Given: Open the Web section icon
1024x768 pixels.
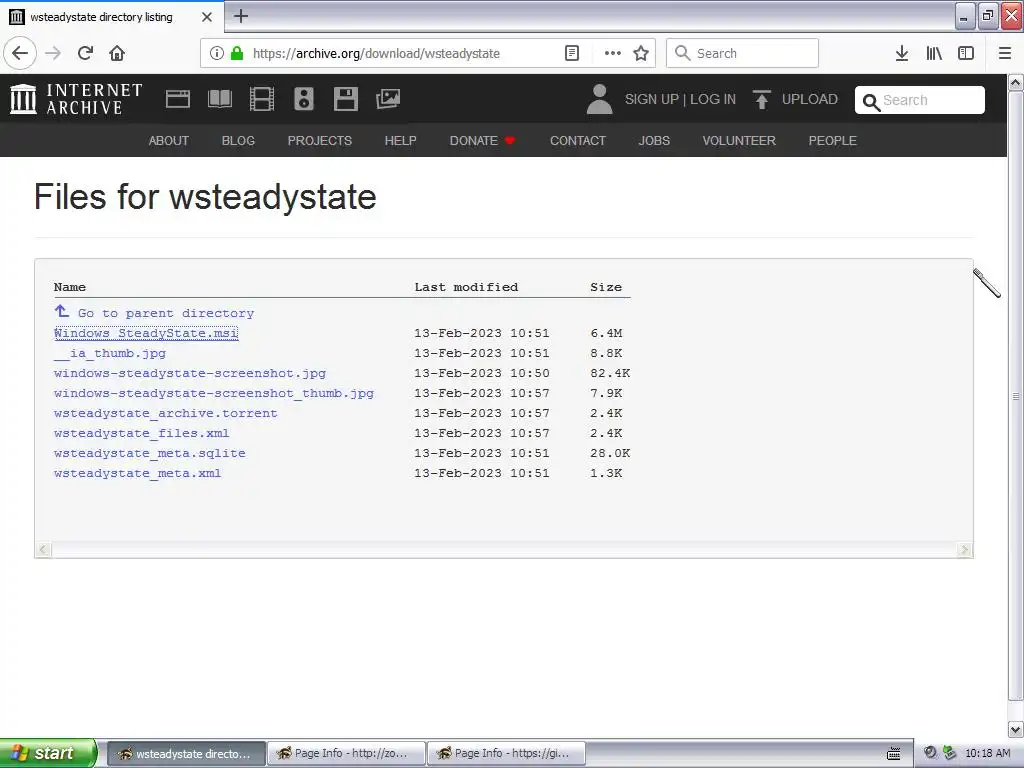Looking at the screenshot, I should point(178,99).
